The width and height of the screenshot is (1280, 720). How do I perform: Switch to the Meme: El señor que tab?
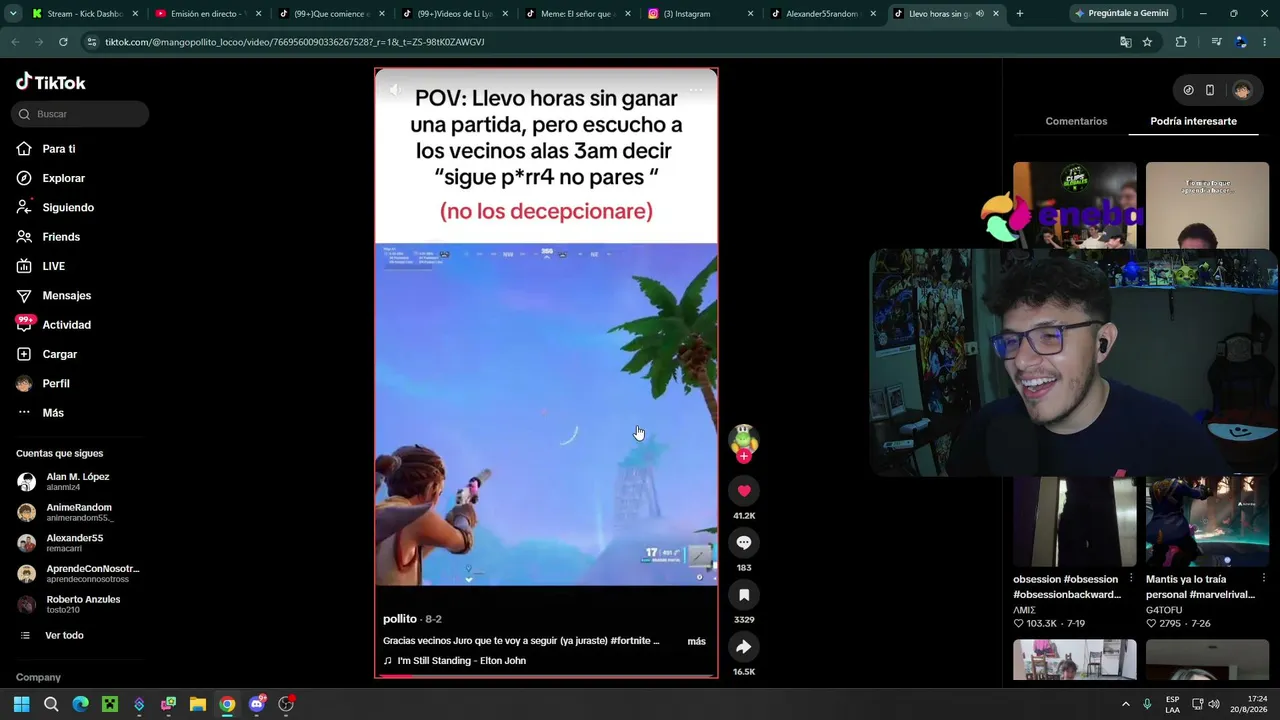580,14
